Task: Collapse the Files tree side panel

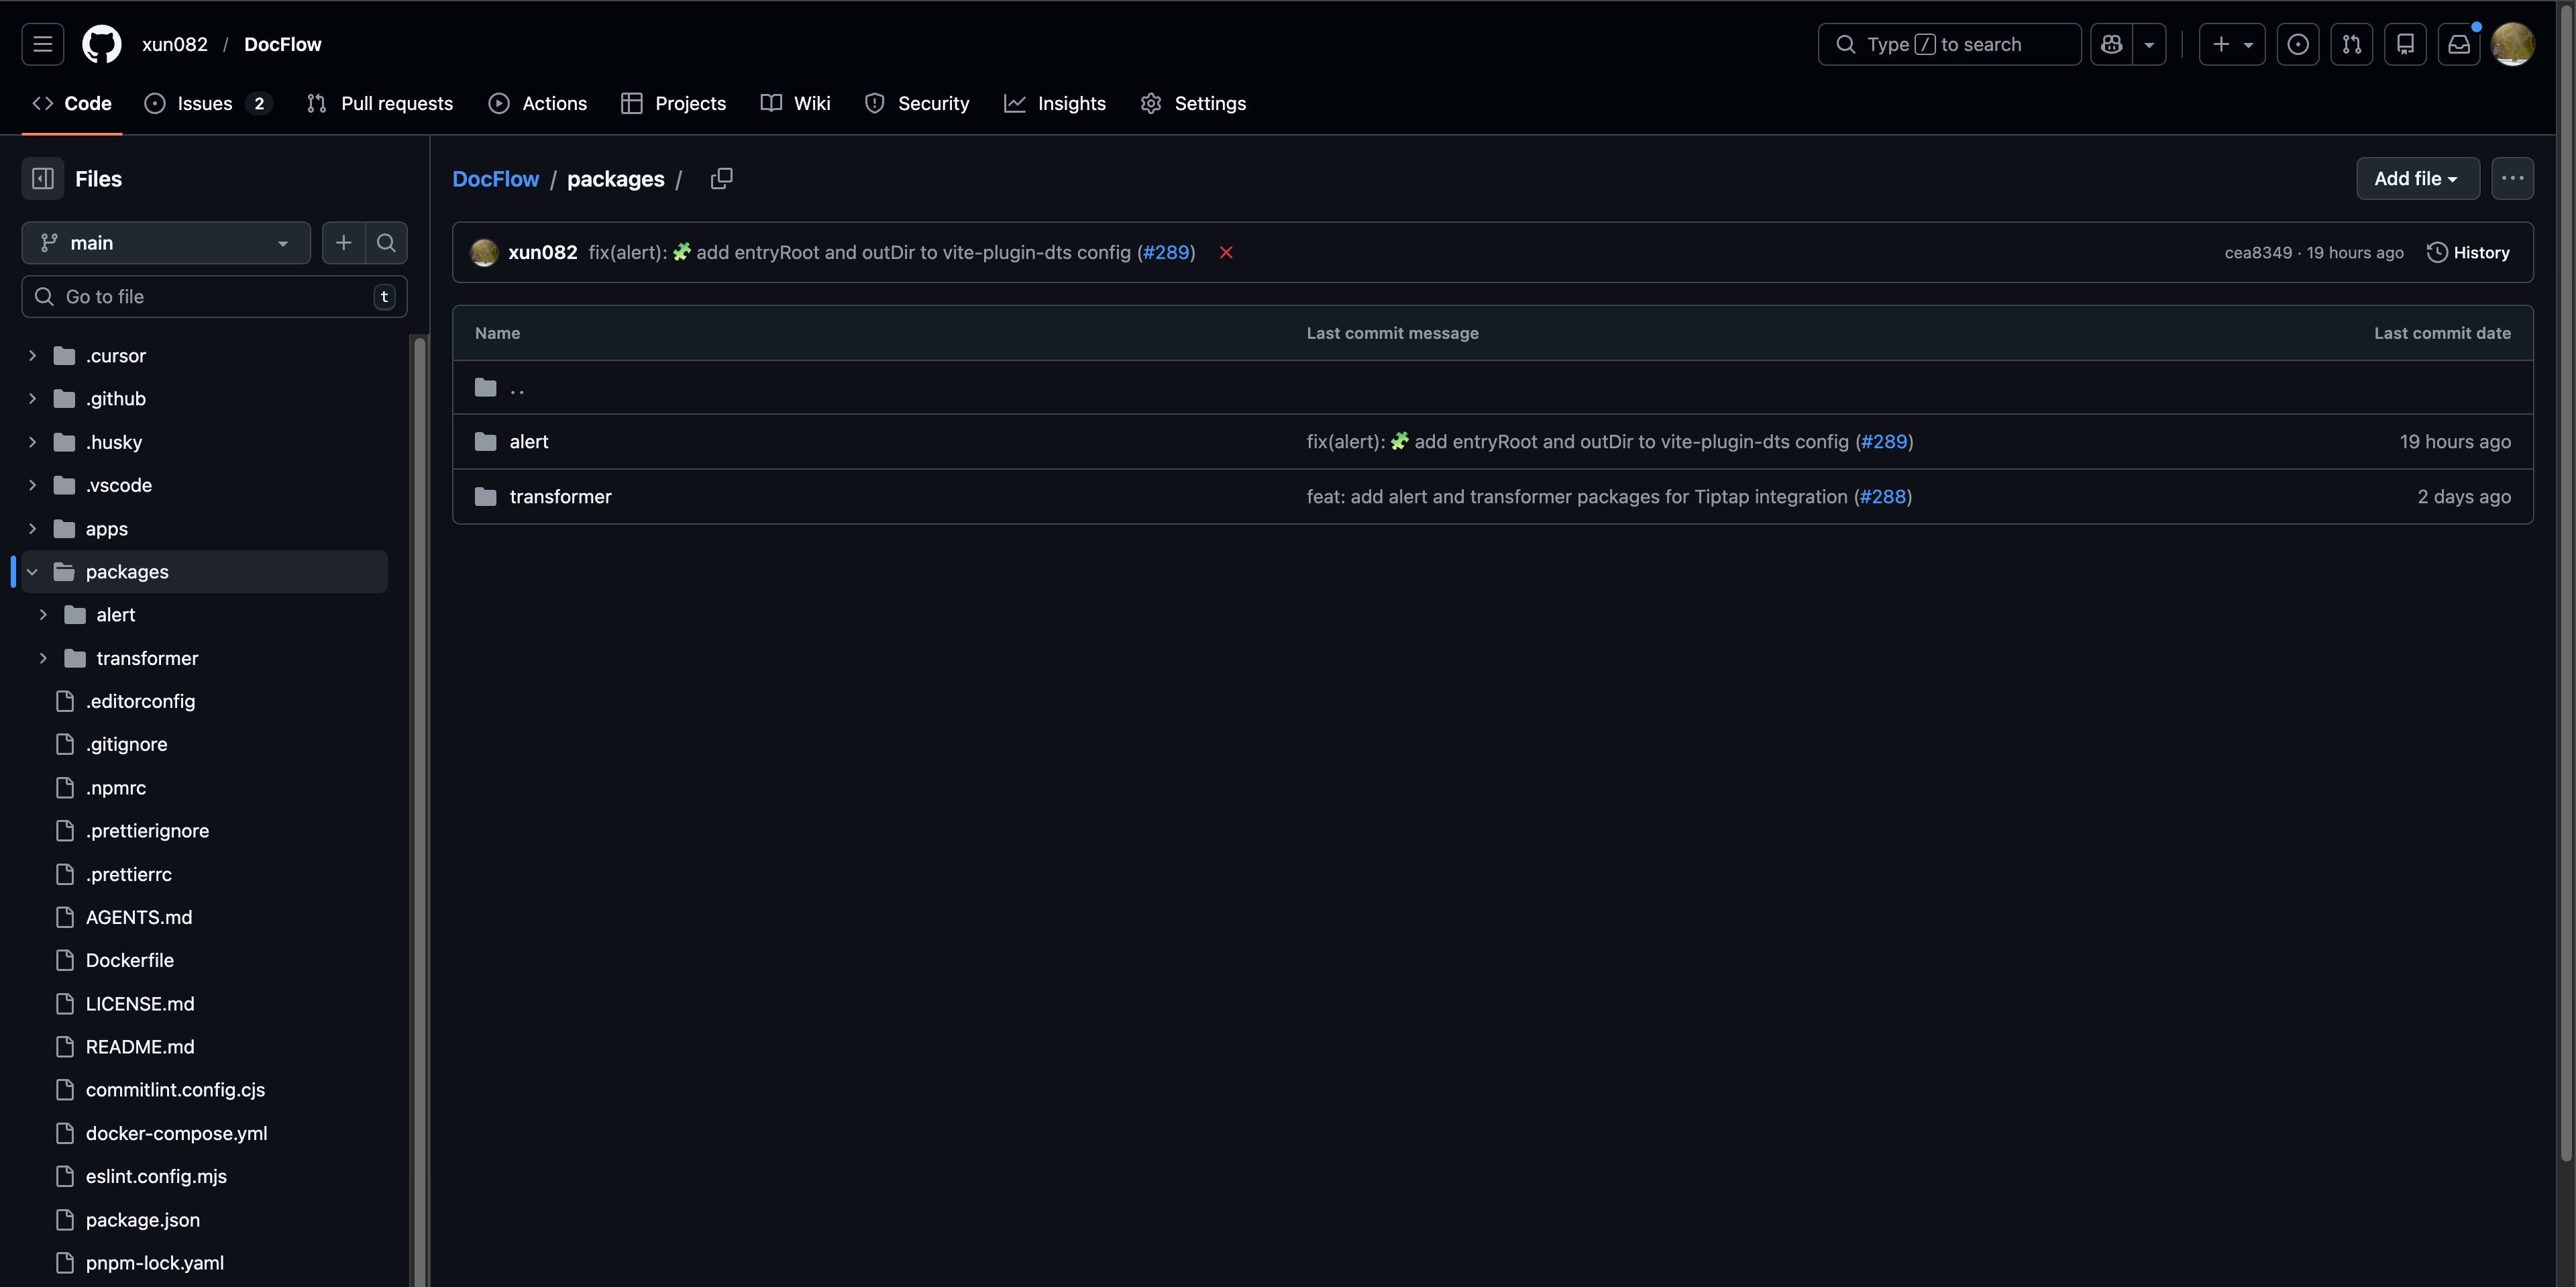Action: 42,179
